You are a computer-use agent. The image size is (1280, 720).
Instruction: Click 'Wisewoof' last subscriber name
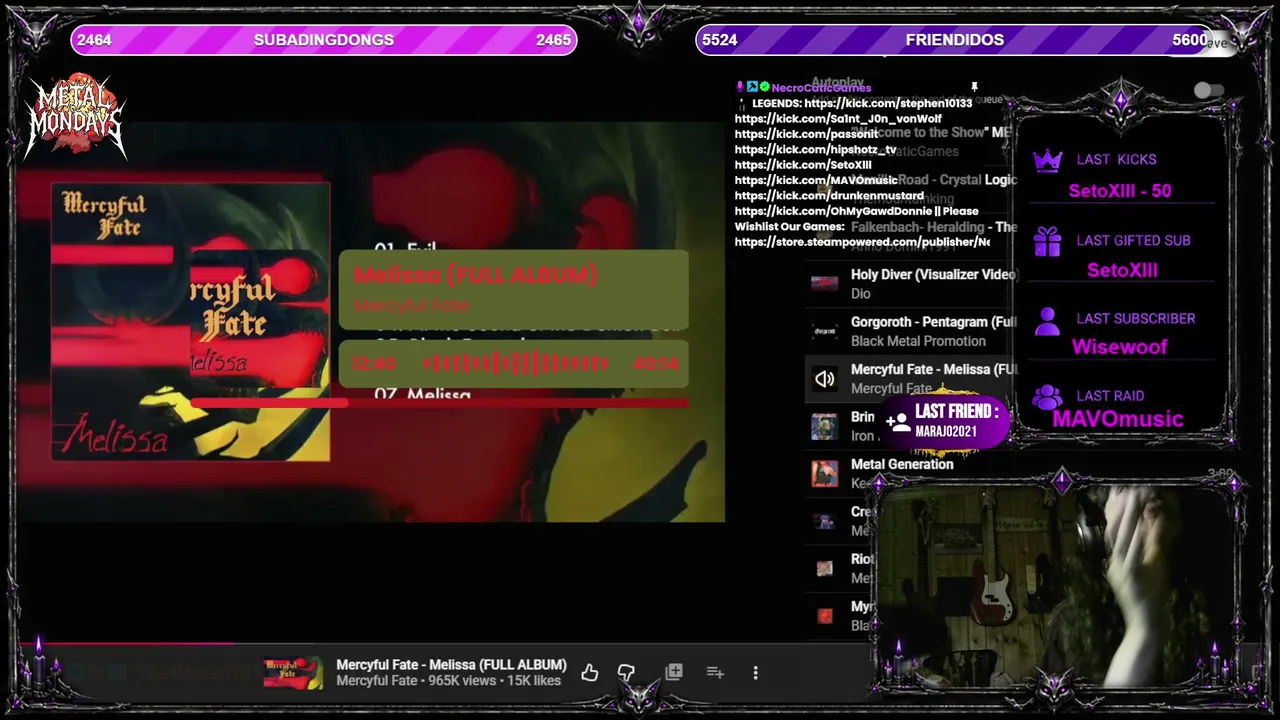pyautogui.click(x=1120, y=347)
